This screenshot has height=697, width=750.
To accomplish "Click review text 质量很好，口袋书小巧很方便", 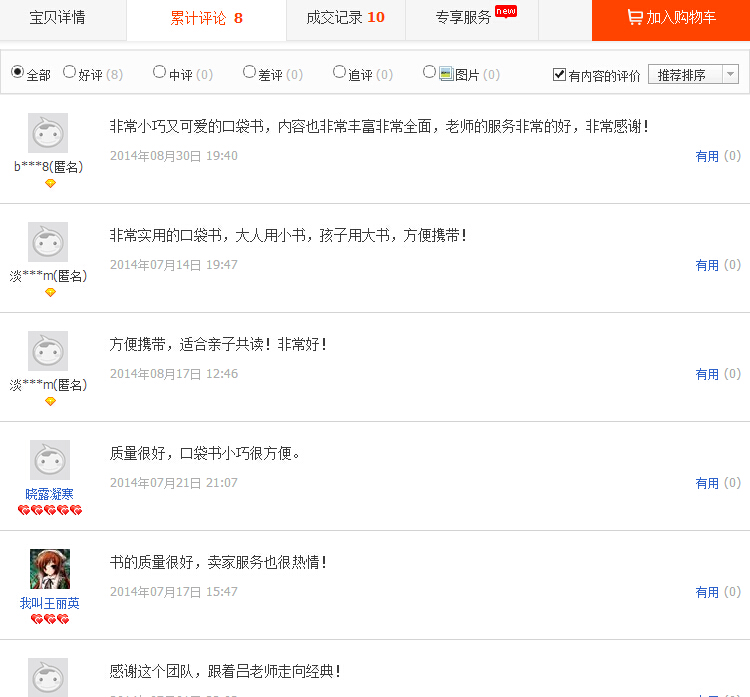I will coord(204,453).
